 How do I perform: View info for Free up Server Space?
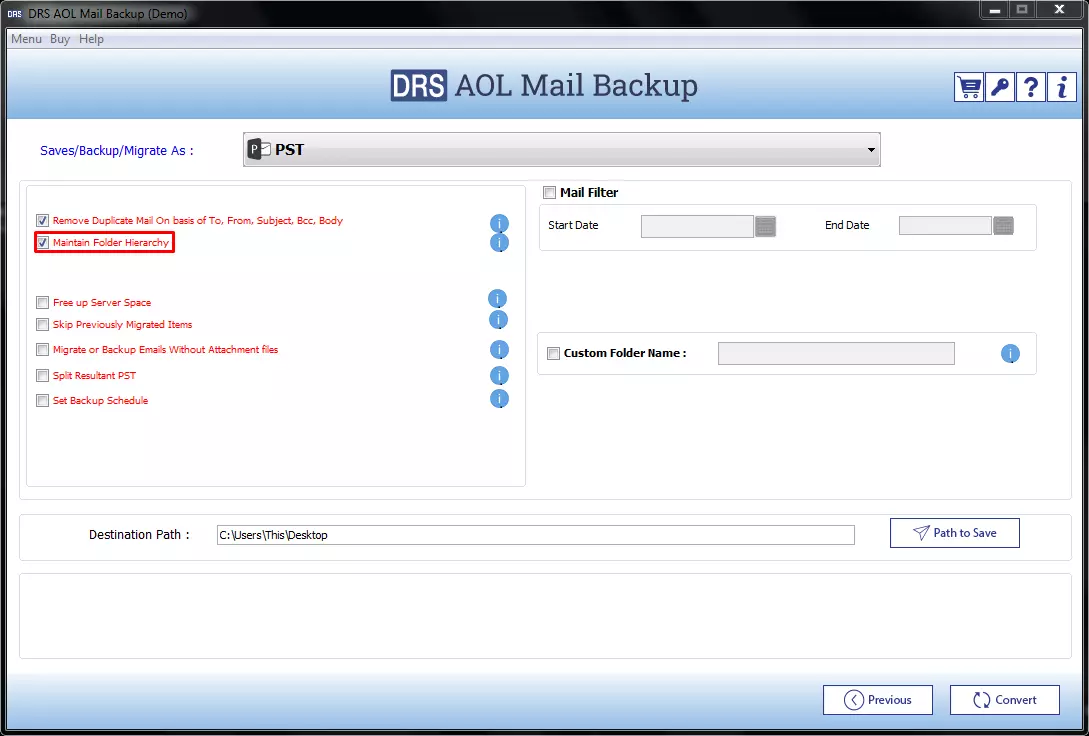pos(497,299)
